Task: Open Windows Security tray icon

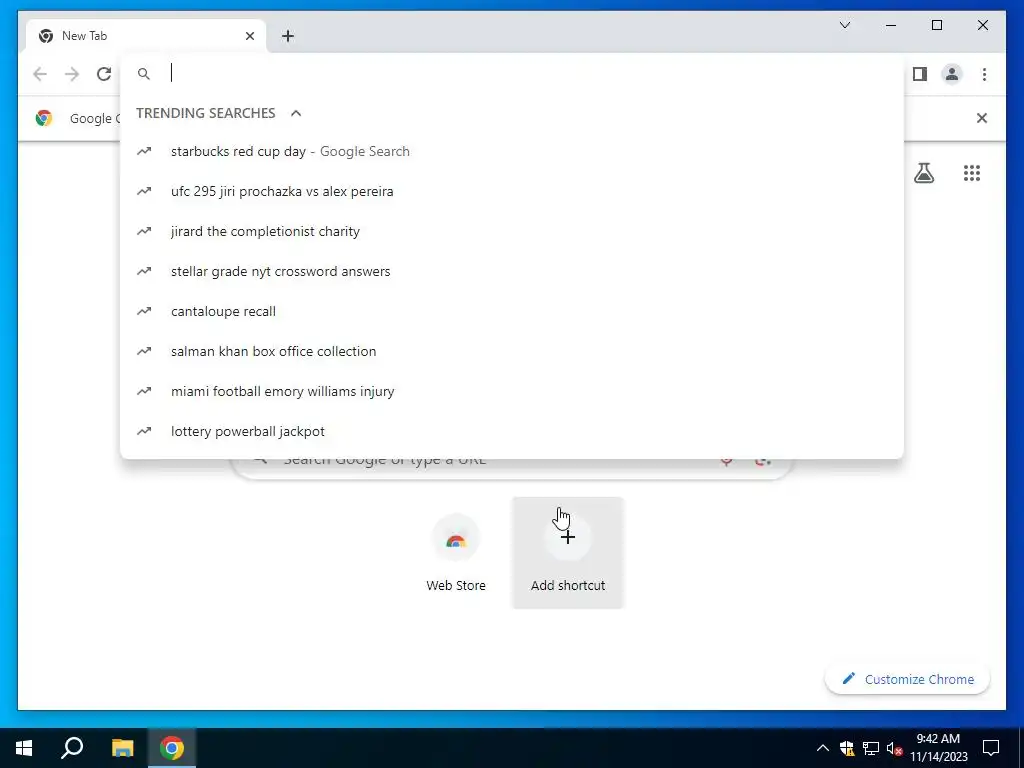Action: (847, 748)
